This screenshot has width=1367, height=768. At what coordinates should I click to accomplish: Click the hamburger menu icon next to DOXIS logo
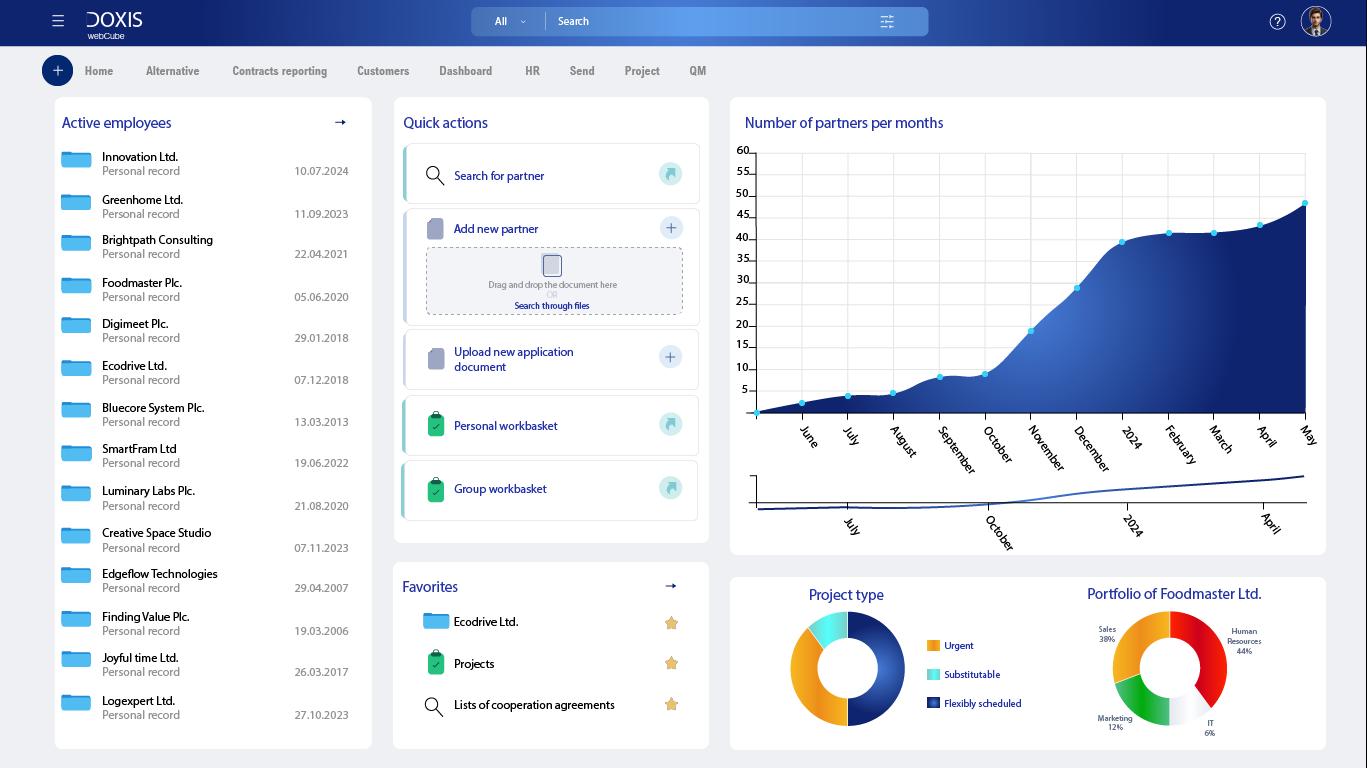pyautogui.click(x=57, y=21)
